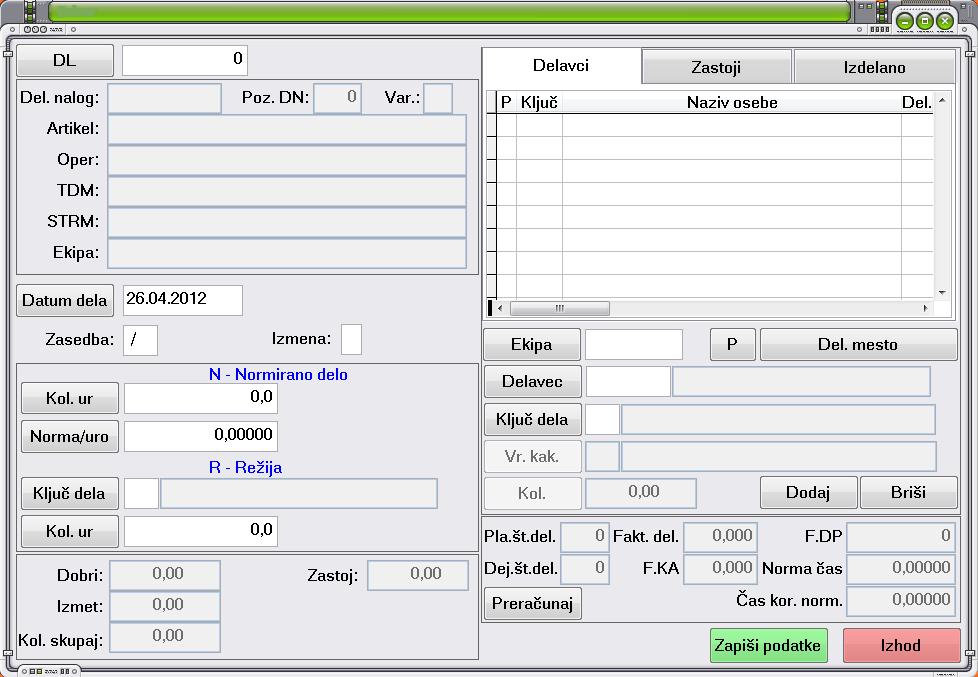The height and width of the screenshot is (677, 978).
Task: Open the Del. mesto selection button
Action: (x=858, y=344)
